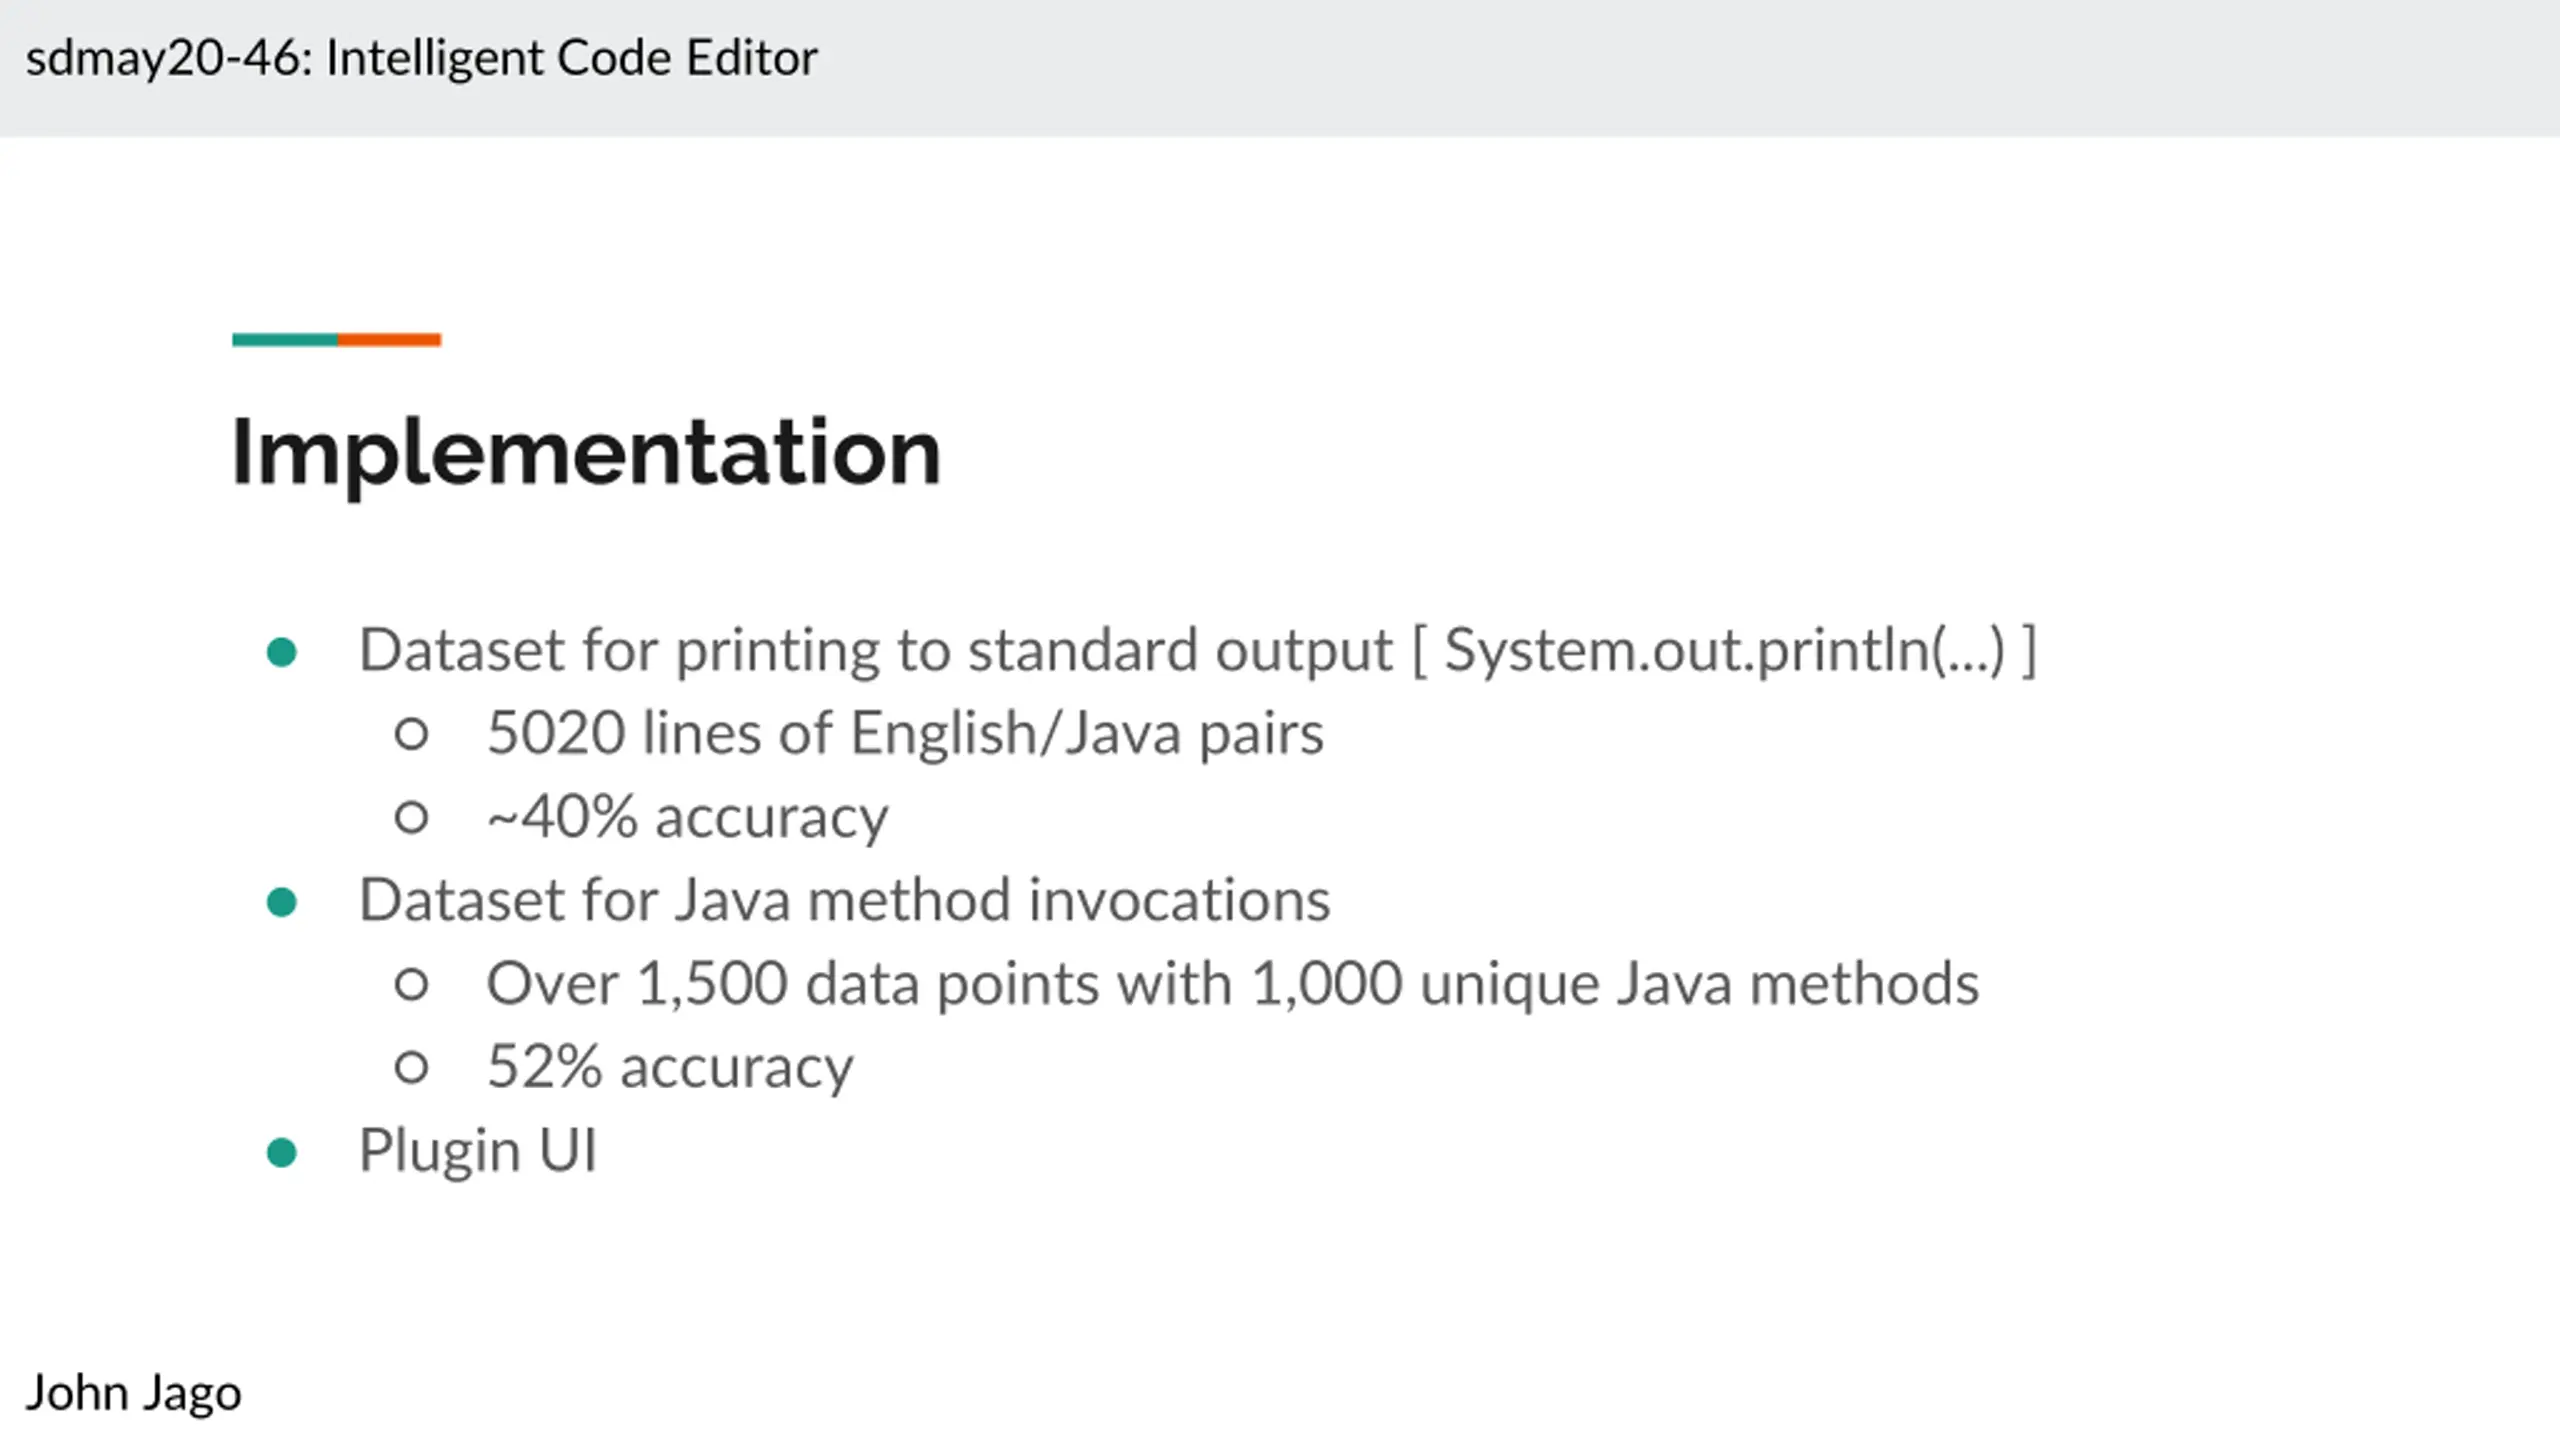
Task: Select the Implementation heading
Action: pos(586,452)
